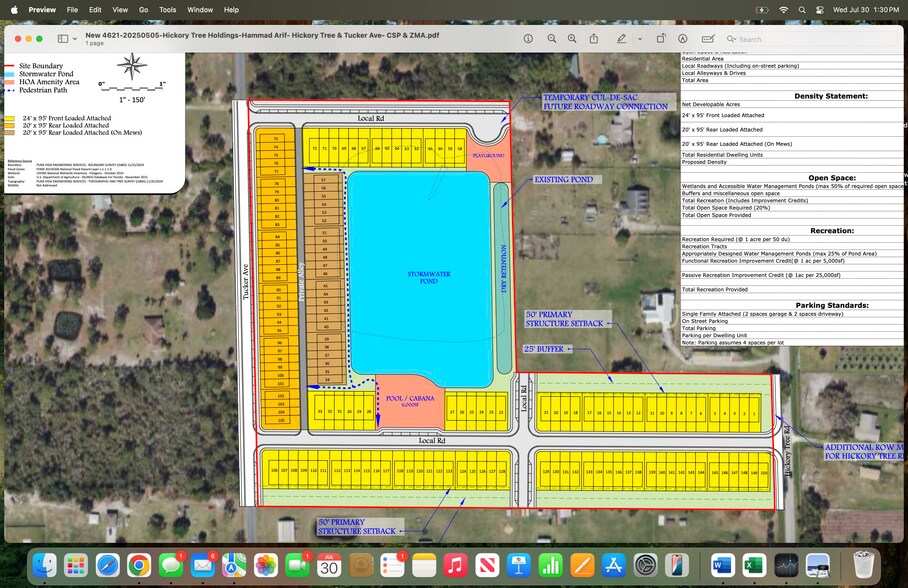Open the Tools menu
Image resolution: width=908 pixels, height=588 pixels.
pos(167,9)
